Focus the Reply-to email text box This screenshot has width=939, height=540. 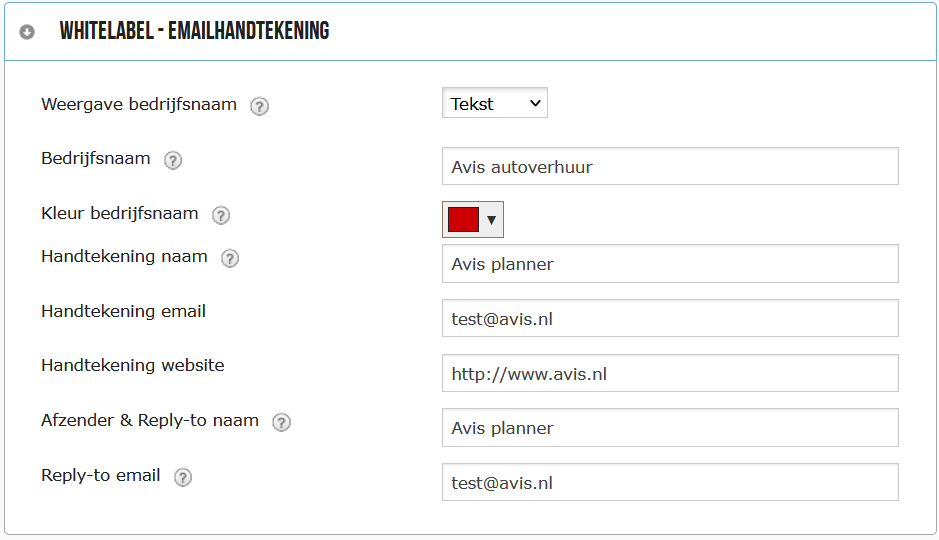click(670, 483)
